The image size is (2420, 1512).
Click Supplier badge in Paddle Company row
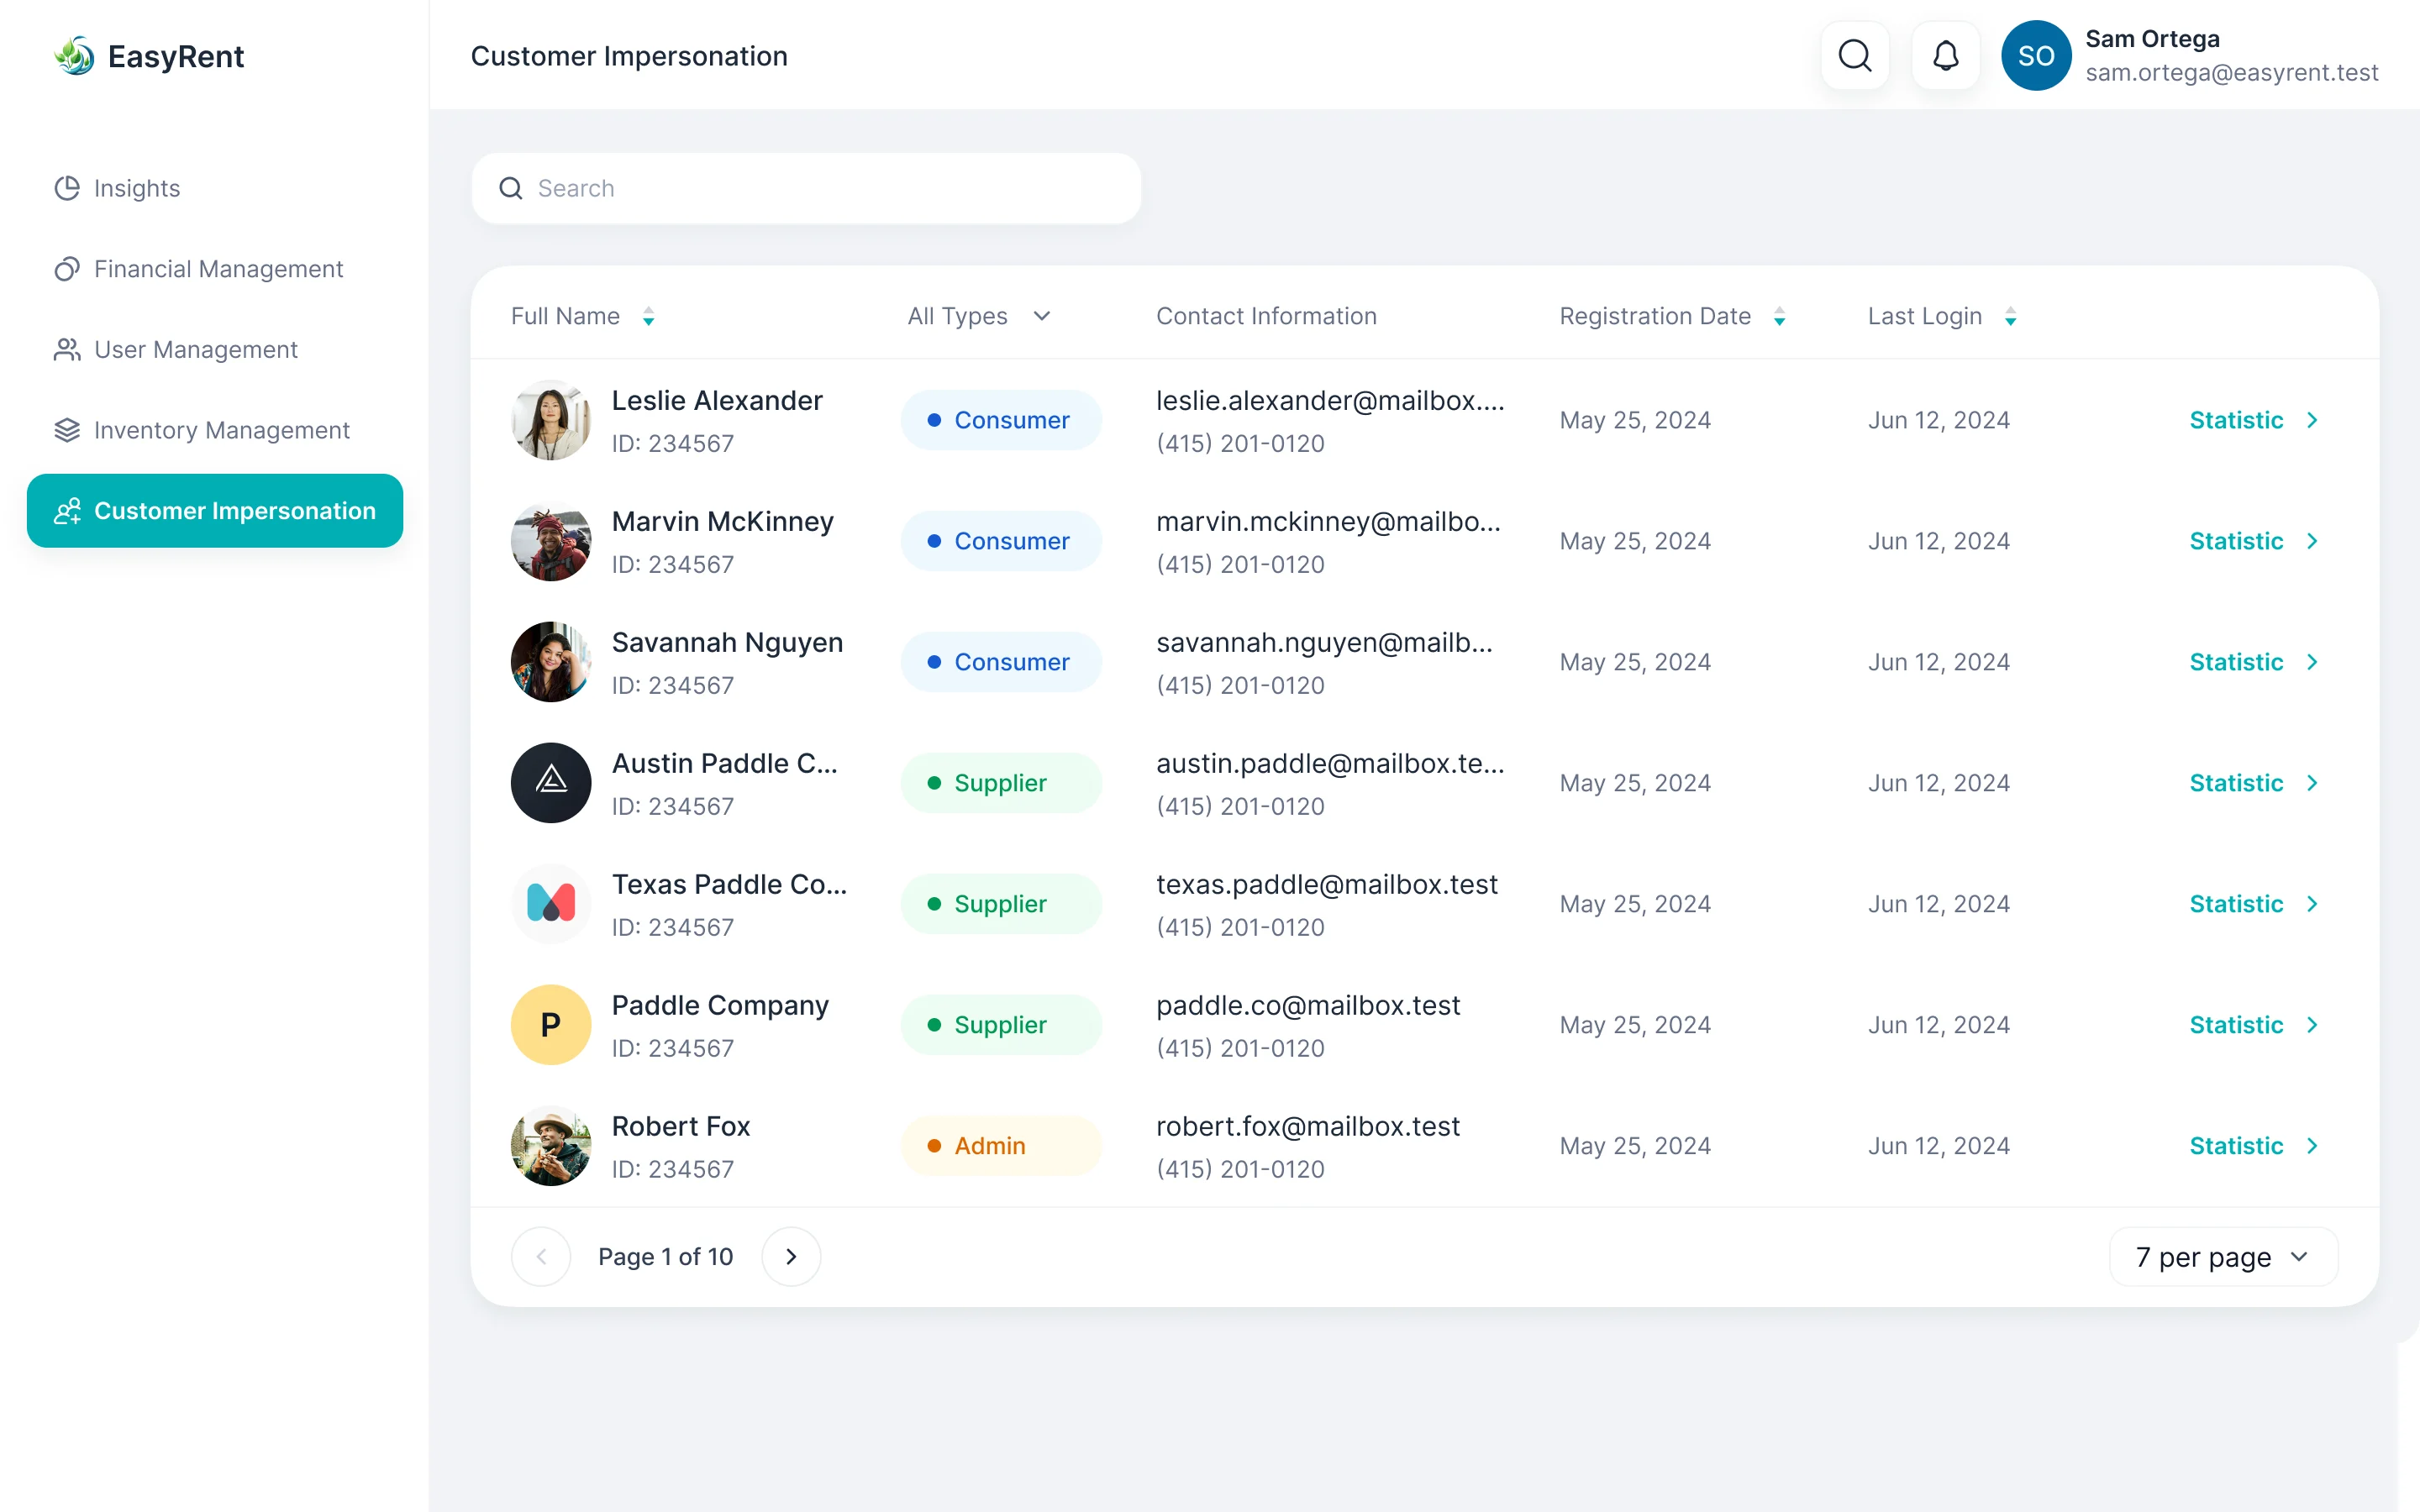1001,1025
